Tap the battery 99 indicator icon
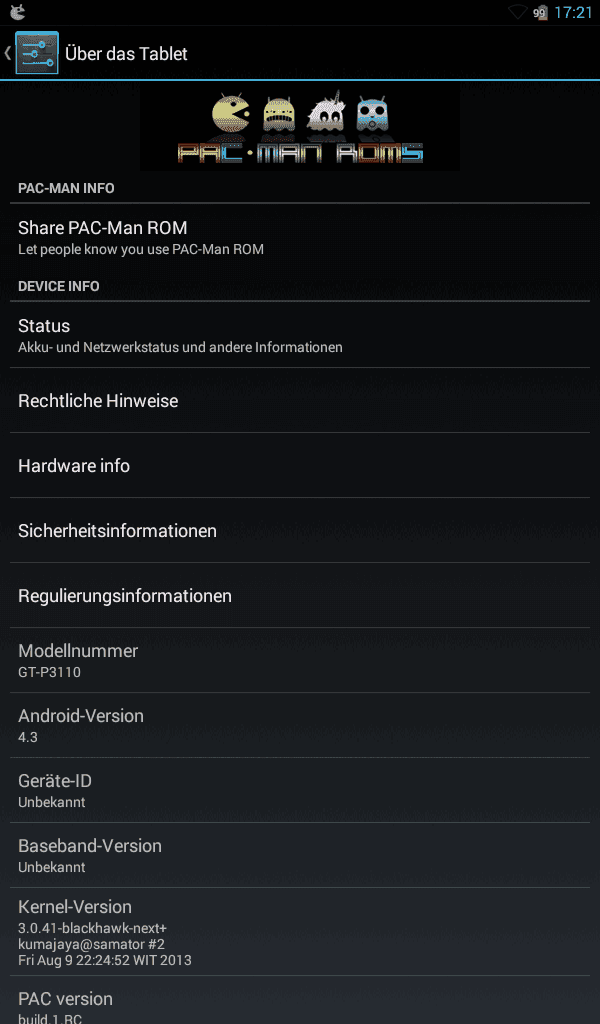Screen dimensions: 600x1024 tap(541, 12)
